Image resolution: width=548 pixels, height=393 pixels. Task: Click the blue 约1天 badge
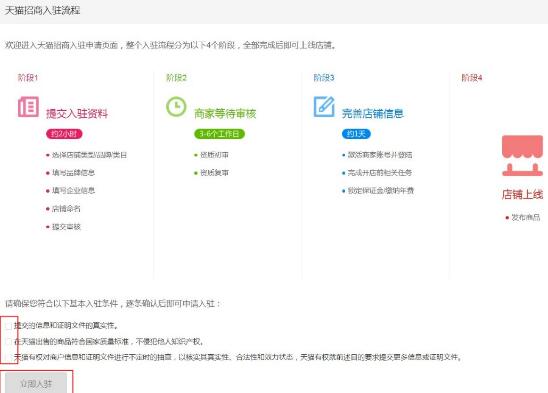click(x=356, y=134)
